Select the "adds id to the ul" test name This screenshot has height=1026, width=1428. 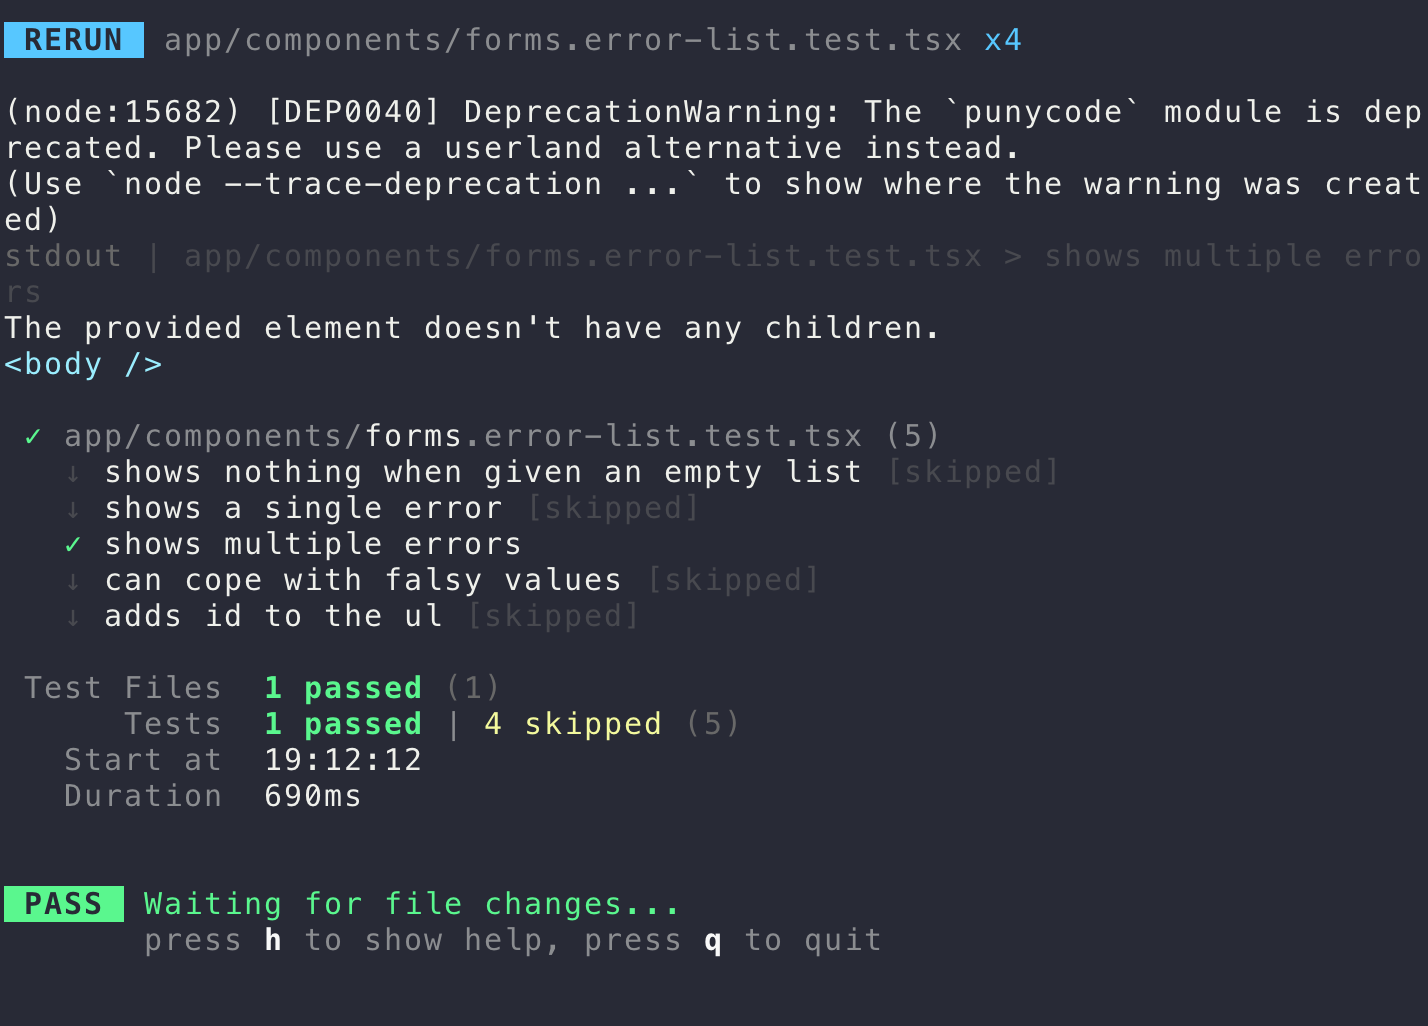(x=273, y=616)
